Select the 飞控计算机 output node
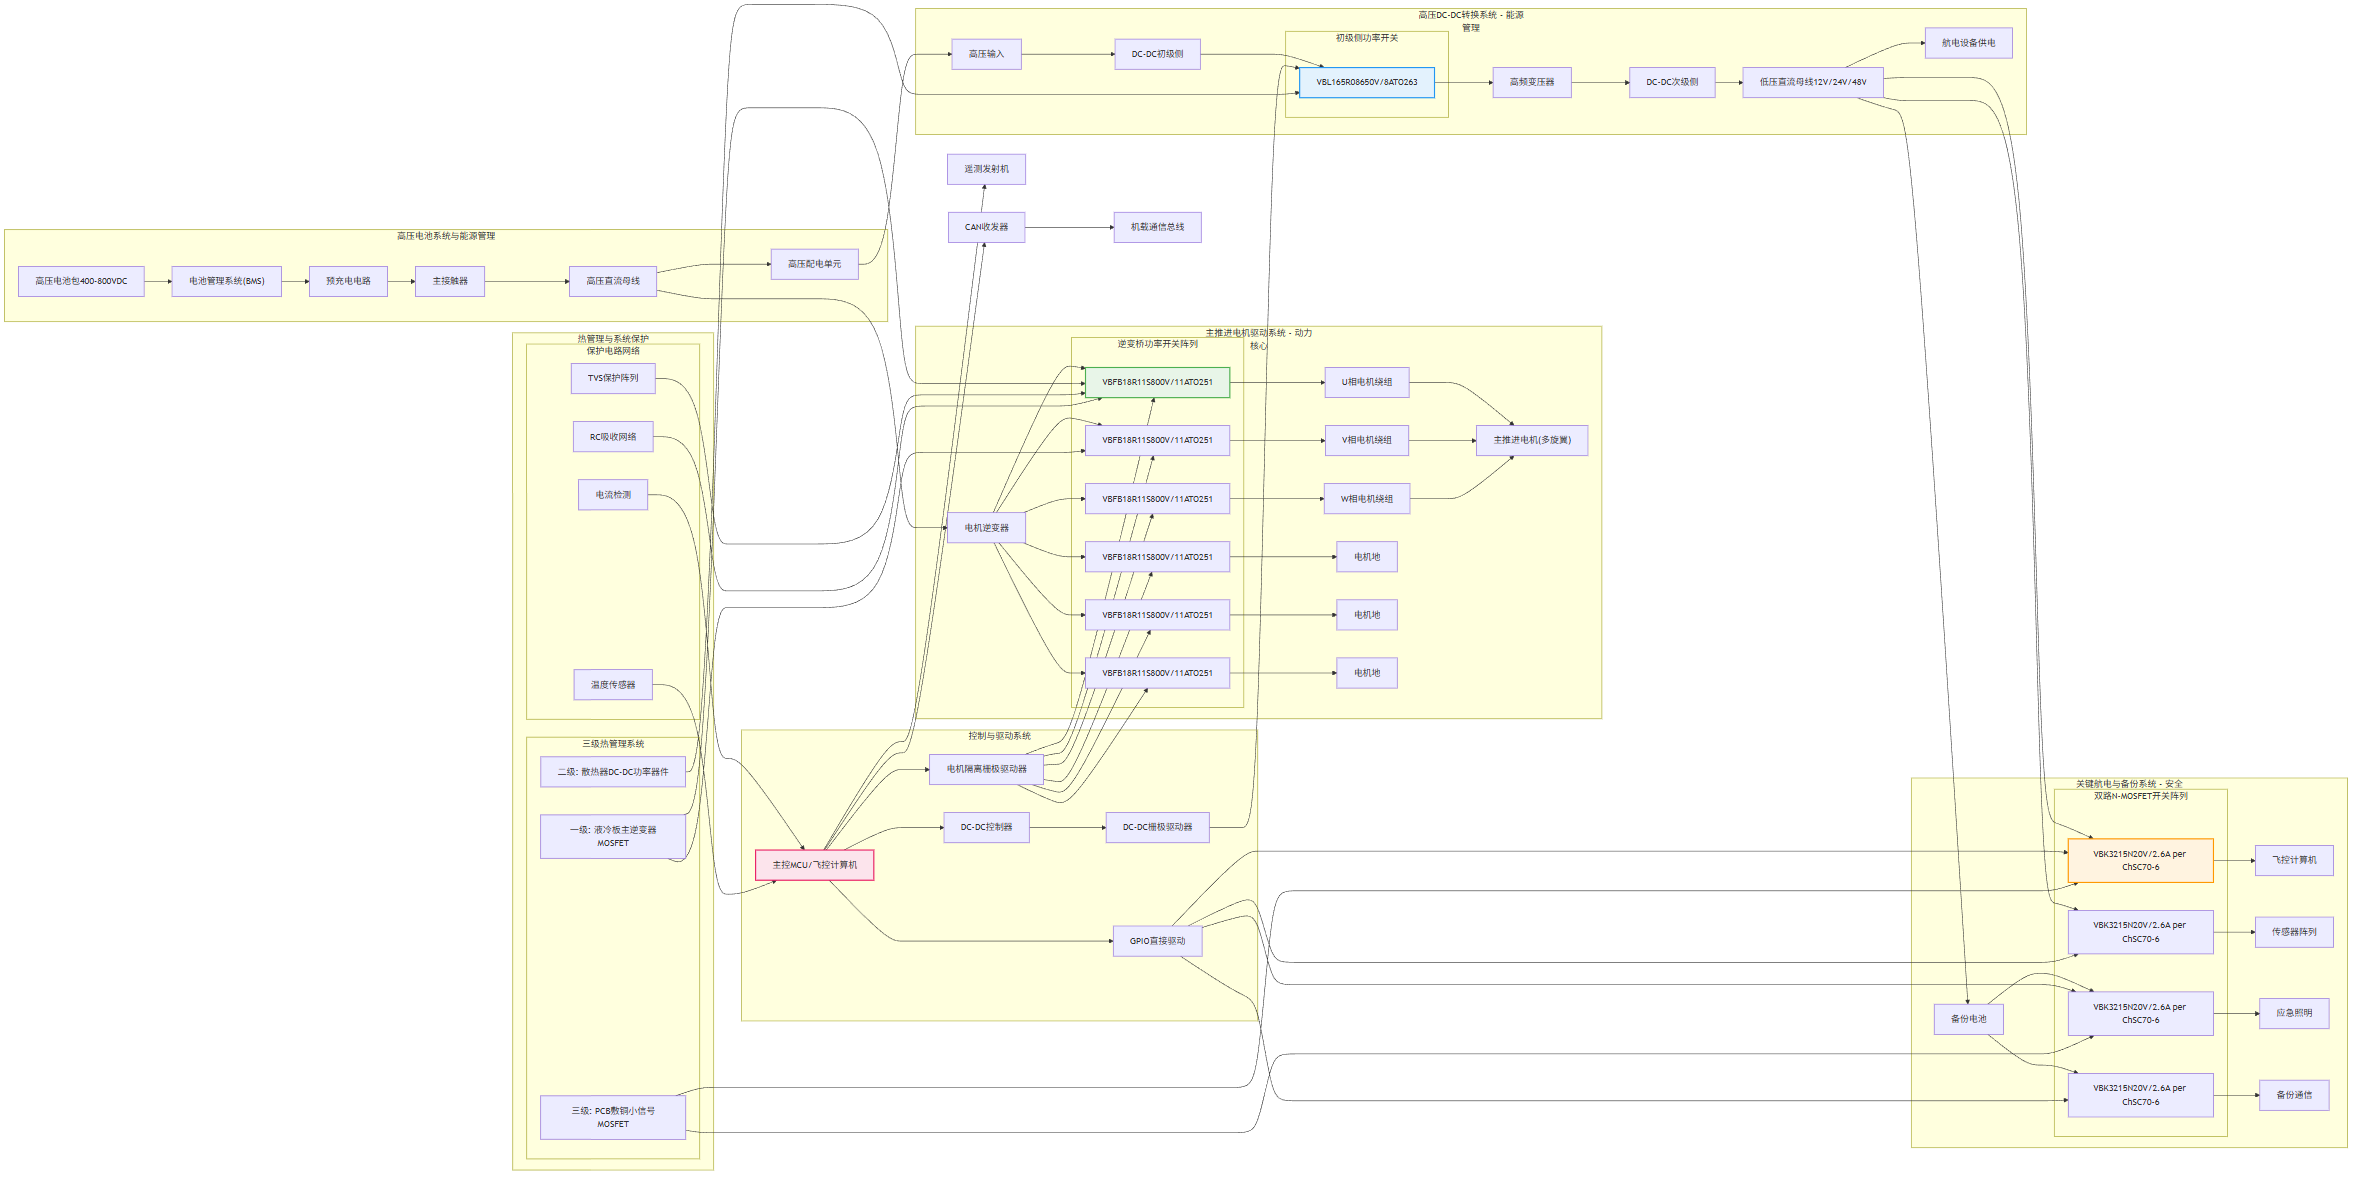Viewport: 2368px width, 1184px height. (x=2294, y=860)
